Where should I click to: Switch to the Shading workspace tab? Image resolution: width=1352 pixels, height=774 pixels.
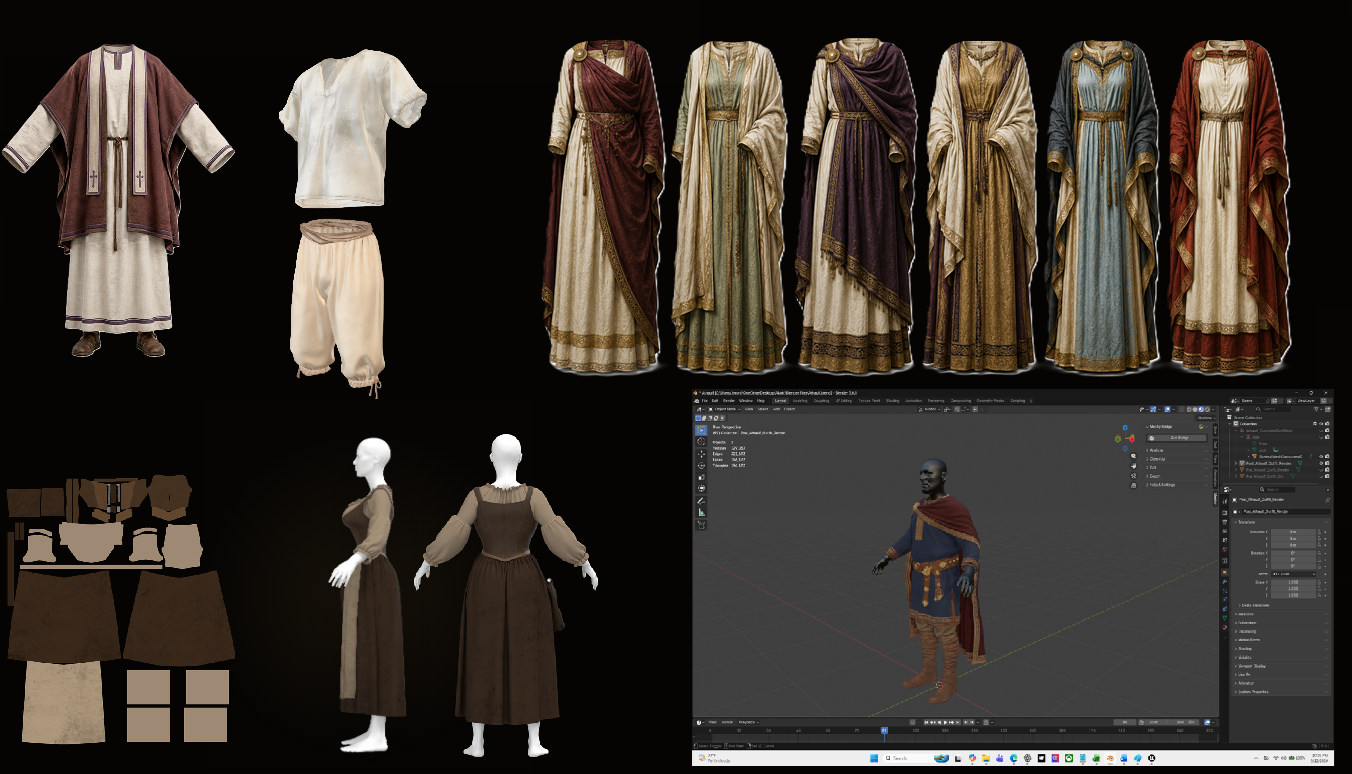tap(892, 401)
